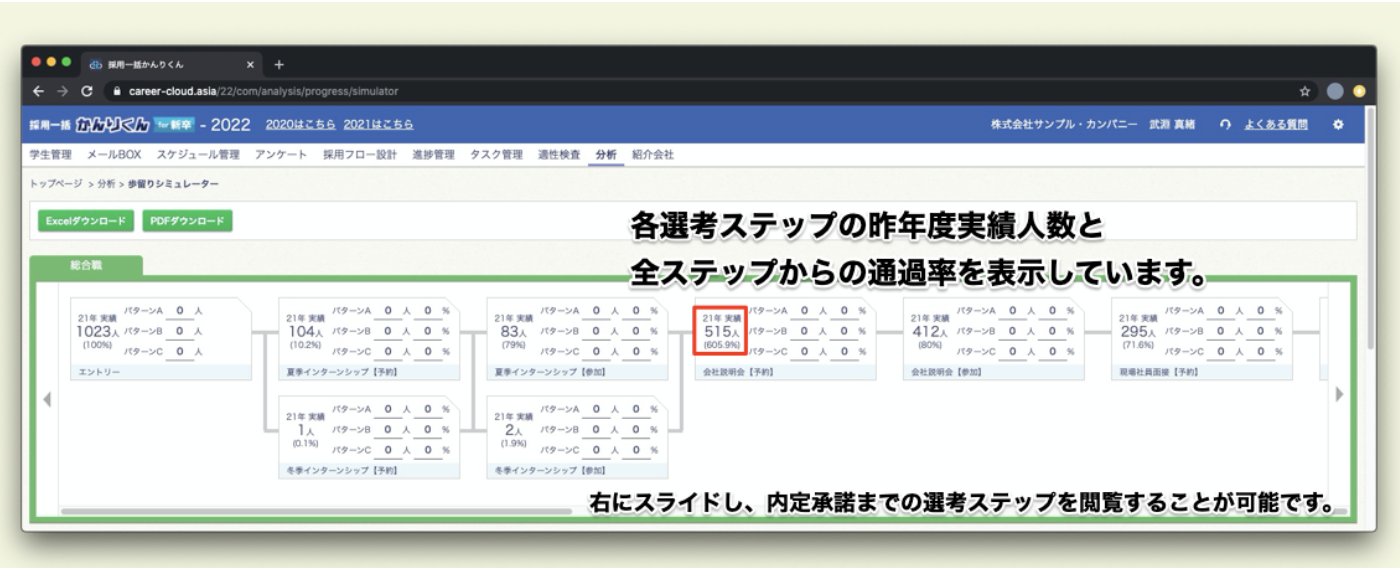
Task: Click the 412人 value in 会社説明会【参加】
Action: [x=928, y=331]
